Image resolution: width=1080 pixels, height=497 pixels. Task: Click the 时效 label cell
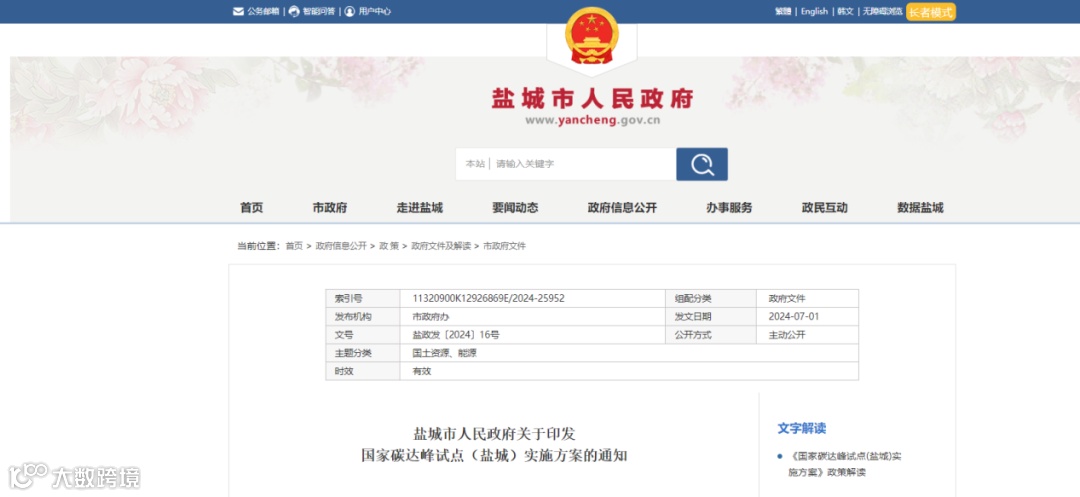pos(363,371)
